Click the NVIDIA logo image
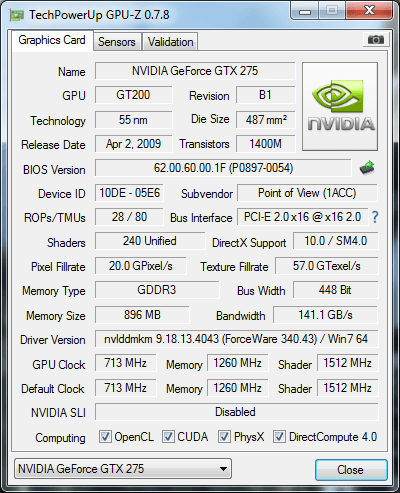This screenshot has width=400, height=493. tap(340, 107)
